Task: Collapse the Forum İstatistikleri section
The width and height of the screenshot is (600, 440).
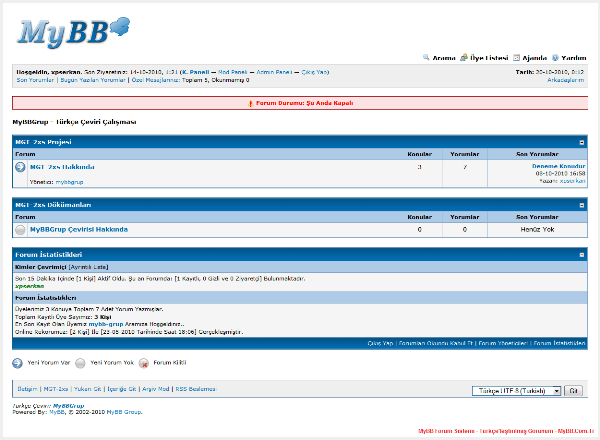Action: (x=582, y=255)
